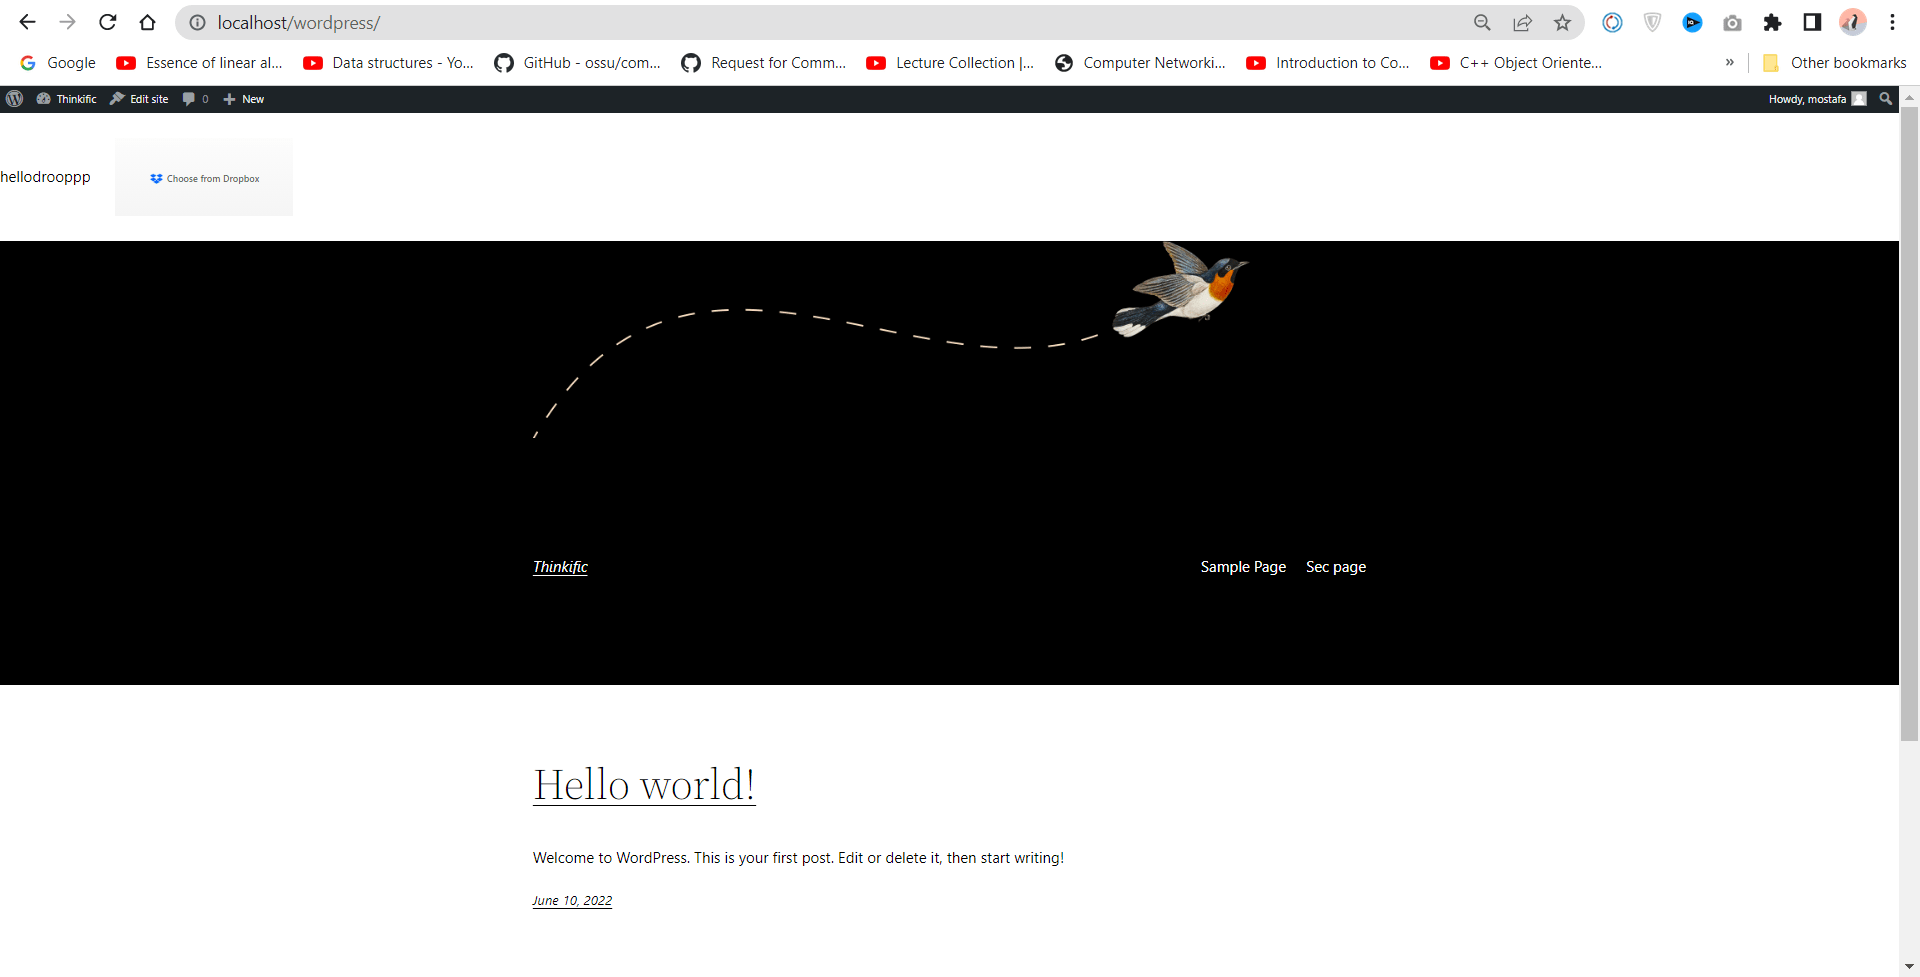
Task: Open the WordPress logo menu
Action: click(x=15, y=99)
